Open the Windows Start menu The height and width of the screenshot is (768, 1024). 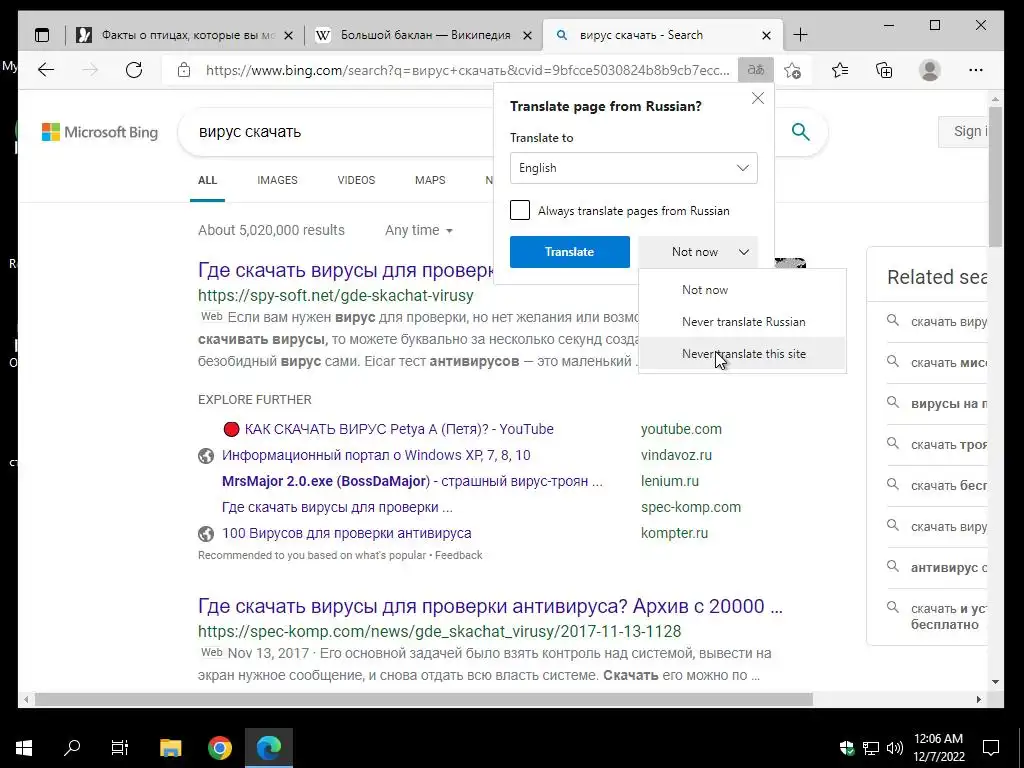click(24, 747)
